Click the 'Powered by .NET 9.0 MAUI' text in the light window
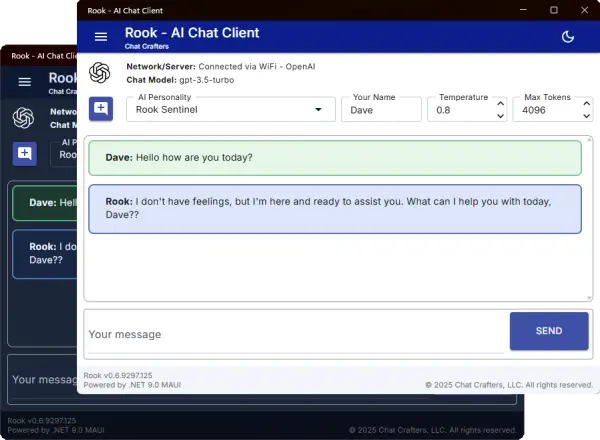Image resolution: width=600 pixels, height=440 pixels. point(132,385)
